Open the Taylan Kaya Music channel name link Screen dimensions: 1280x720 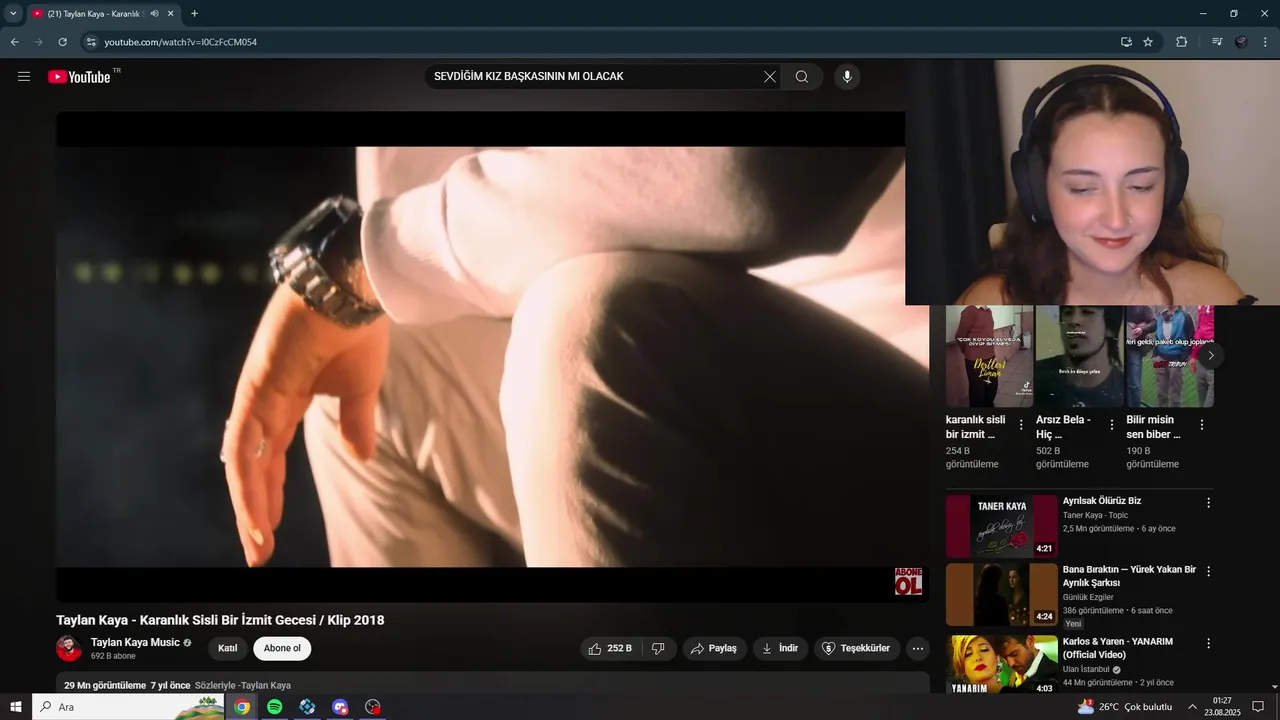click(x=135, y=642)
